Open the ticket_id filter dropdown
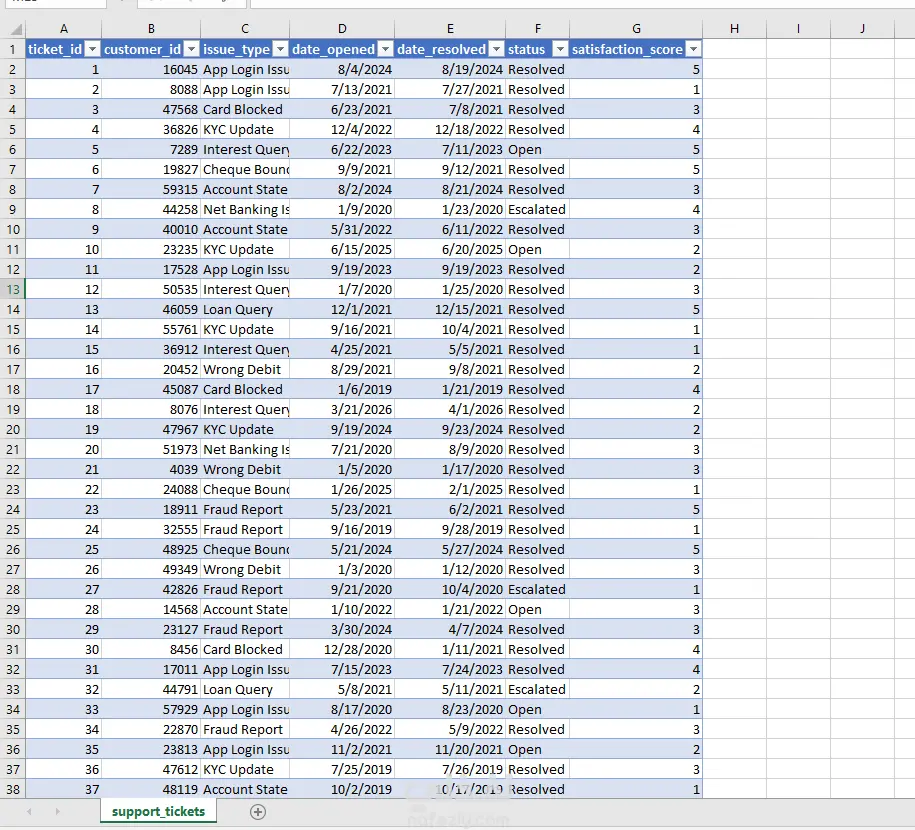The height and width of the screenshot is (830, 915). 92,50
